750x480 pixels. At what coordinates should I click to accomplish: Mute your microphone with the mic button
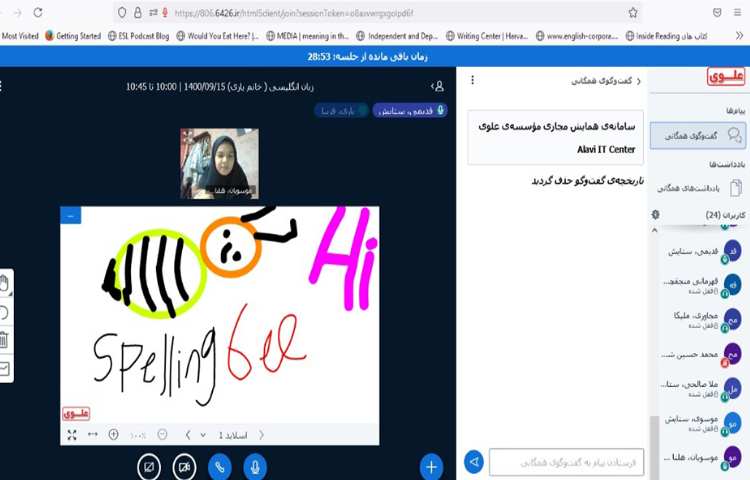click(255, 467)
